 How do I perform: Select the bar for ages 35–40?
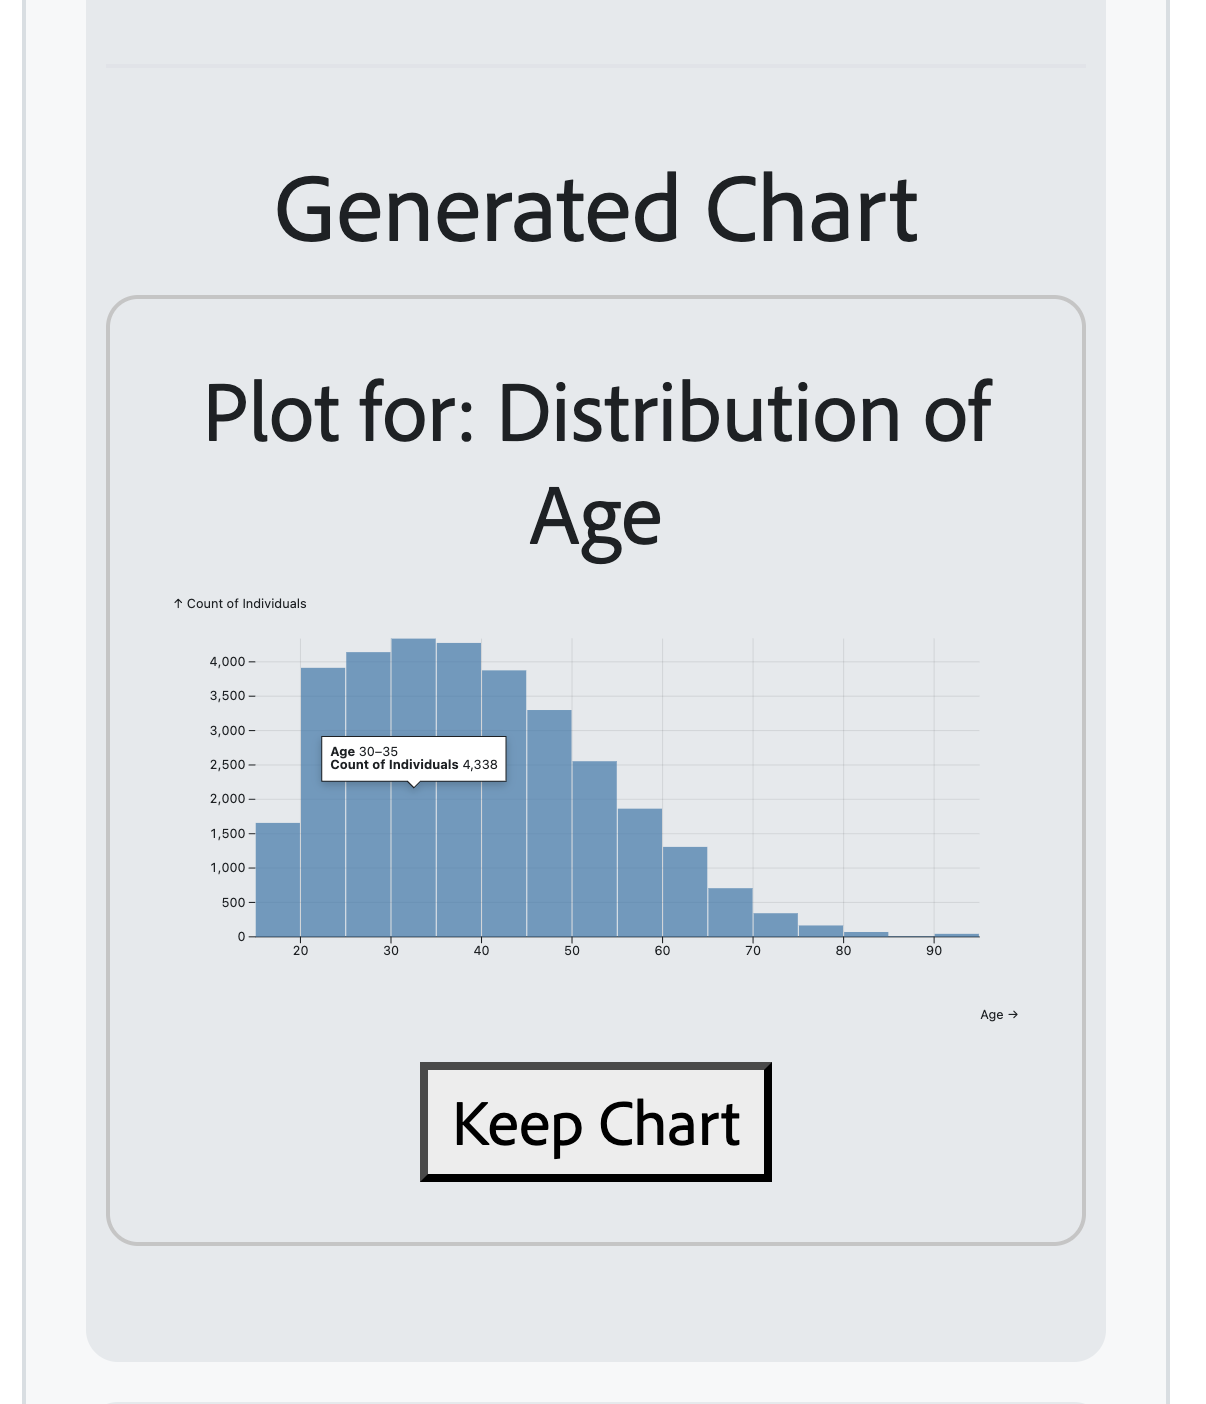459,850
